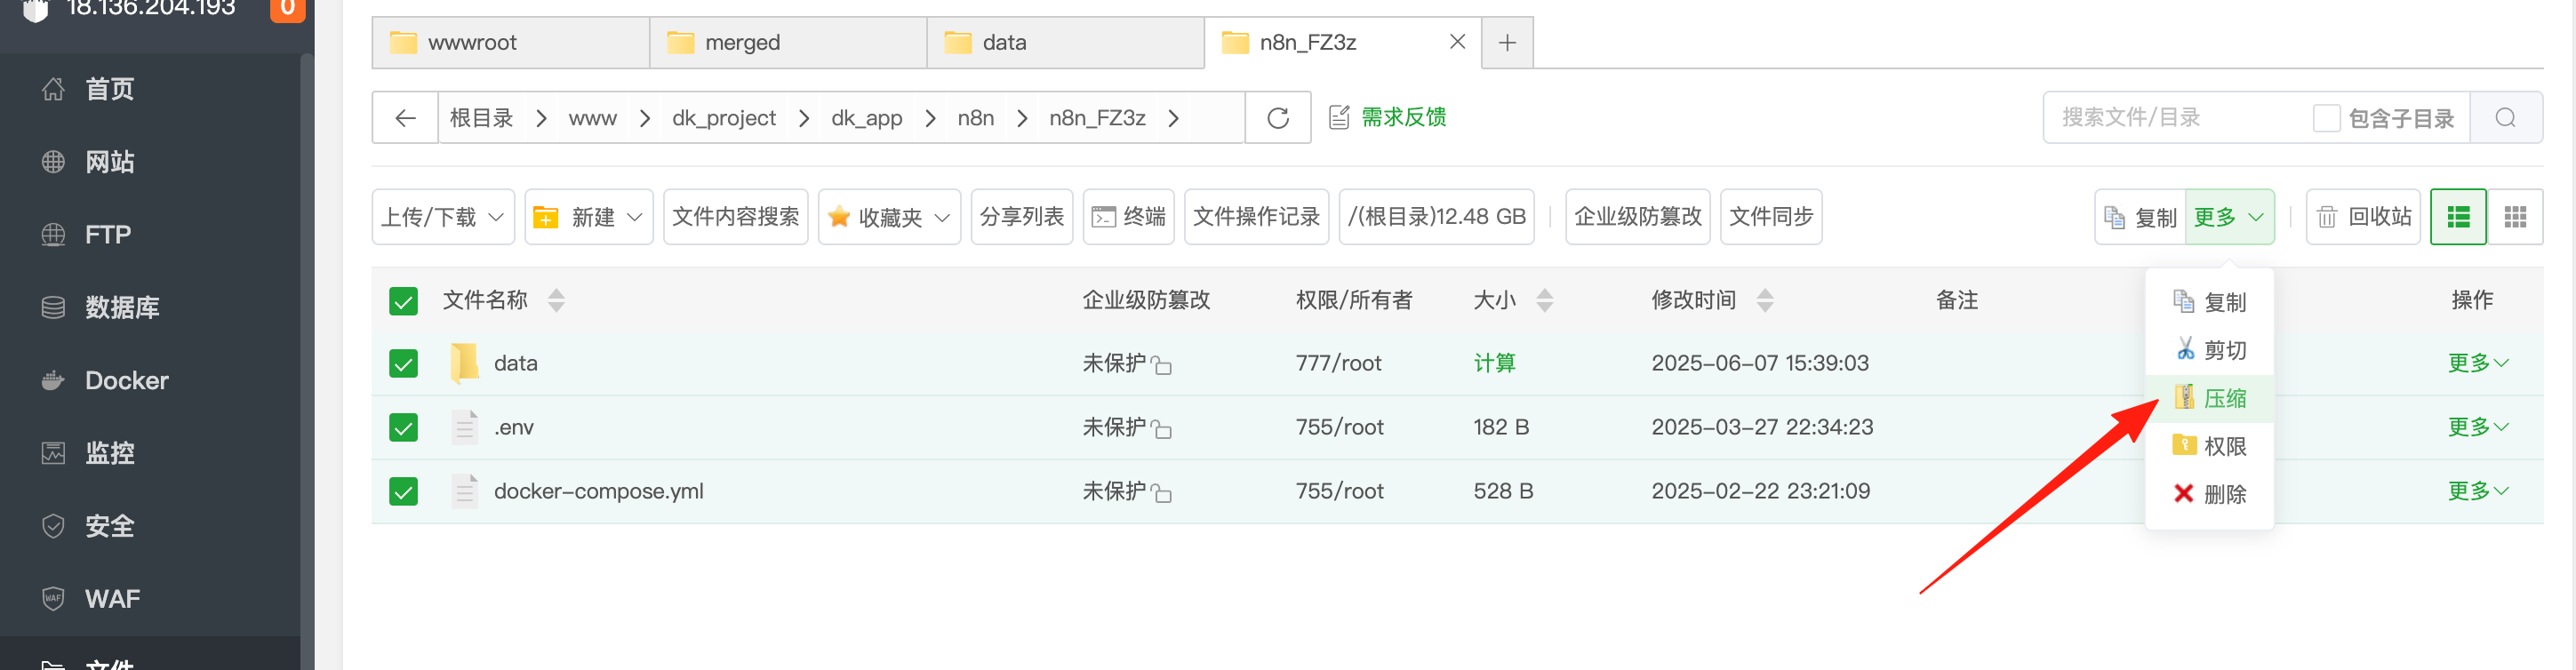The height and width of the screenshot is (670, 2576).
Task: Uncheck the .env file checkbox
Action: click(x=403, y=427)
